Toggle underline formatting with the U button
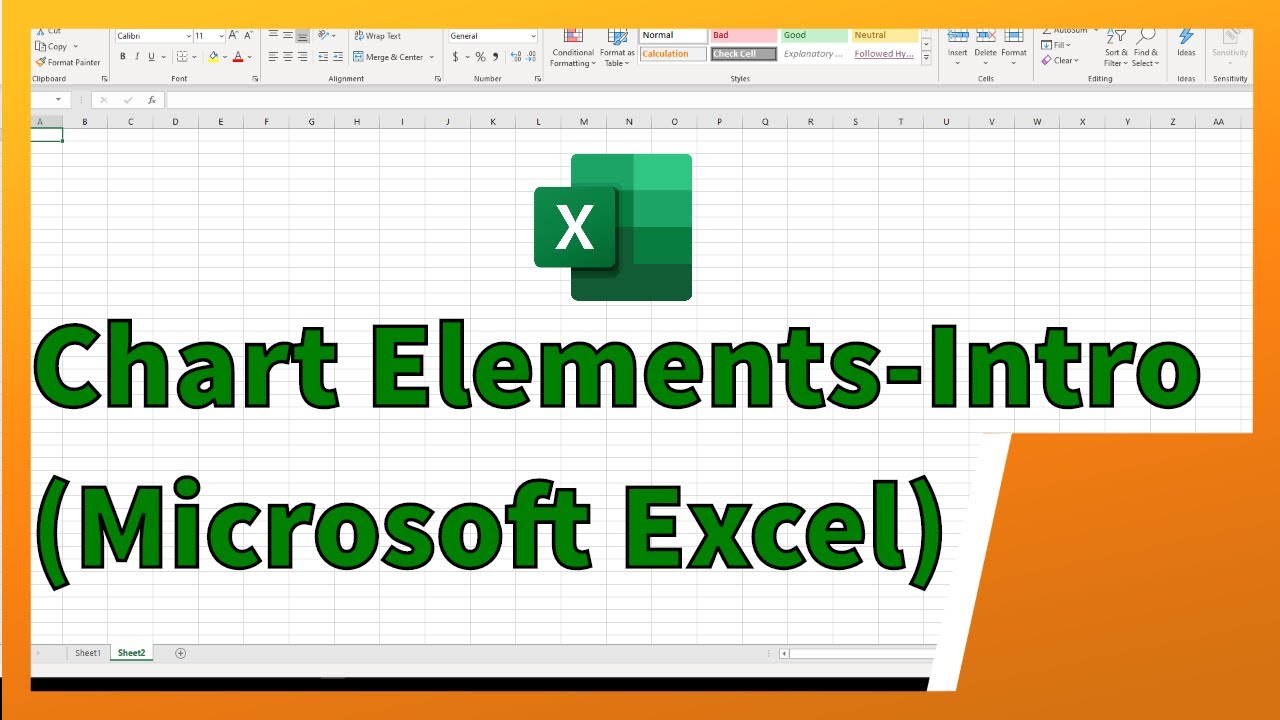 (151, 57)
